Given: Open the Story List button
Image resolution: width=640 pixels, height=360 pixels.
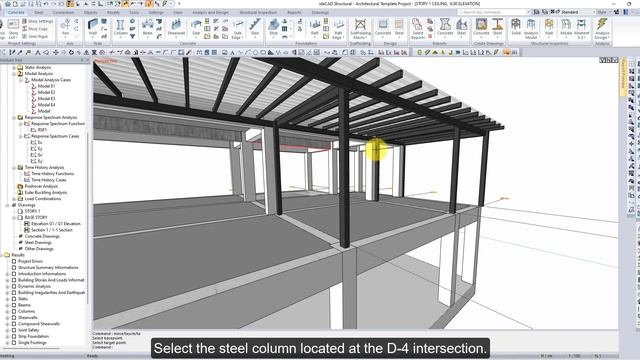Looking at the screenshot, I should pyautogui.click(x=13, y=29).
